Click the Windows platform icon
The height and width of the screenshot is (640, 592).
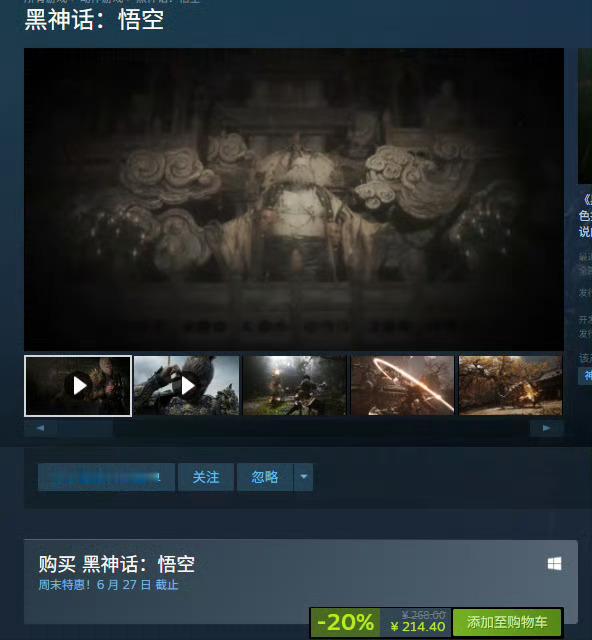click(x=554, y=564)
